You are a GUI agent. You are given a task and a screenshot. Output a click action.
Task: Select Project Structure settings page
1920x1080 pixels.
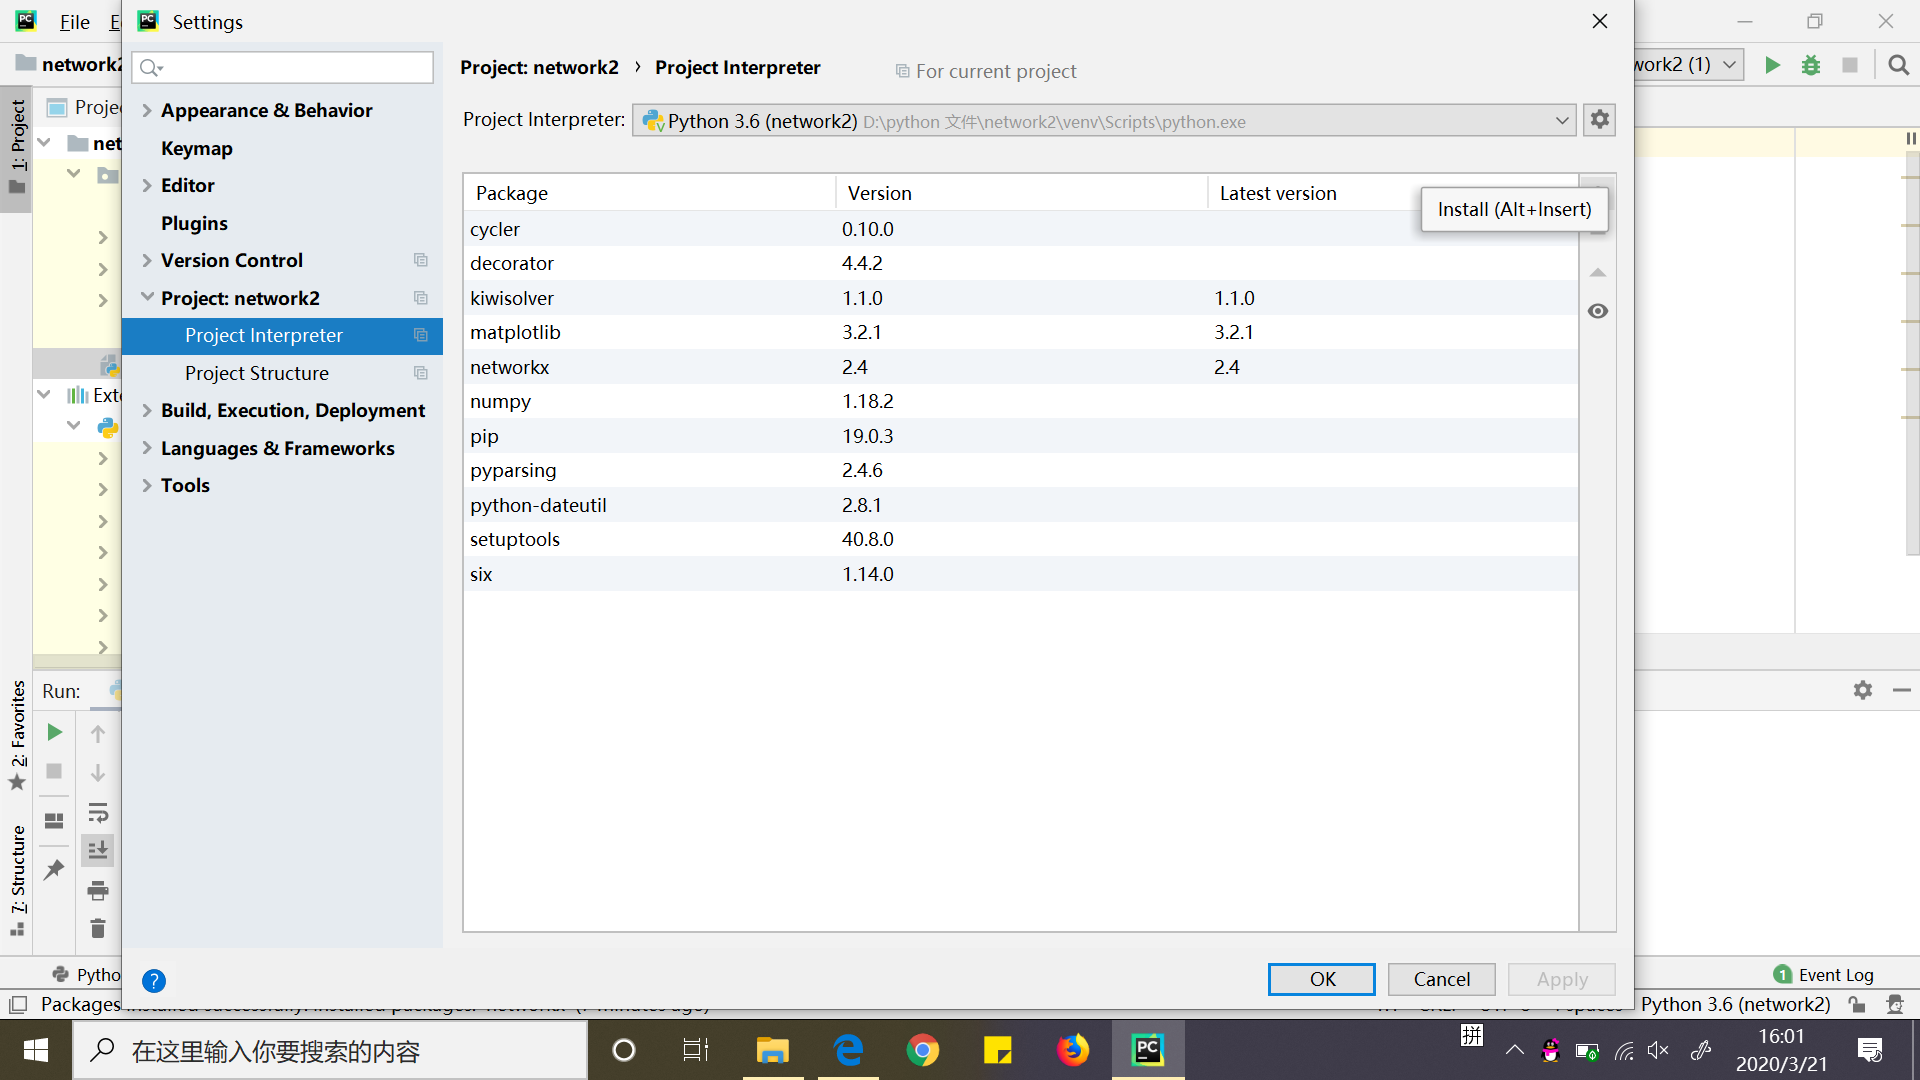257,373
